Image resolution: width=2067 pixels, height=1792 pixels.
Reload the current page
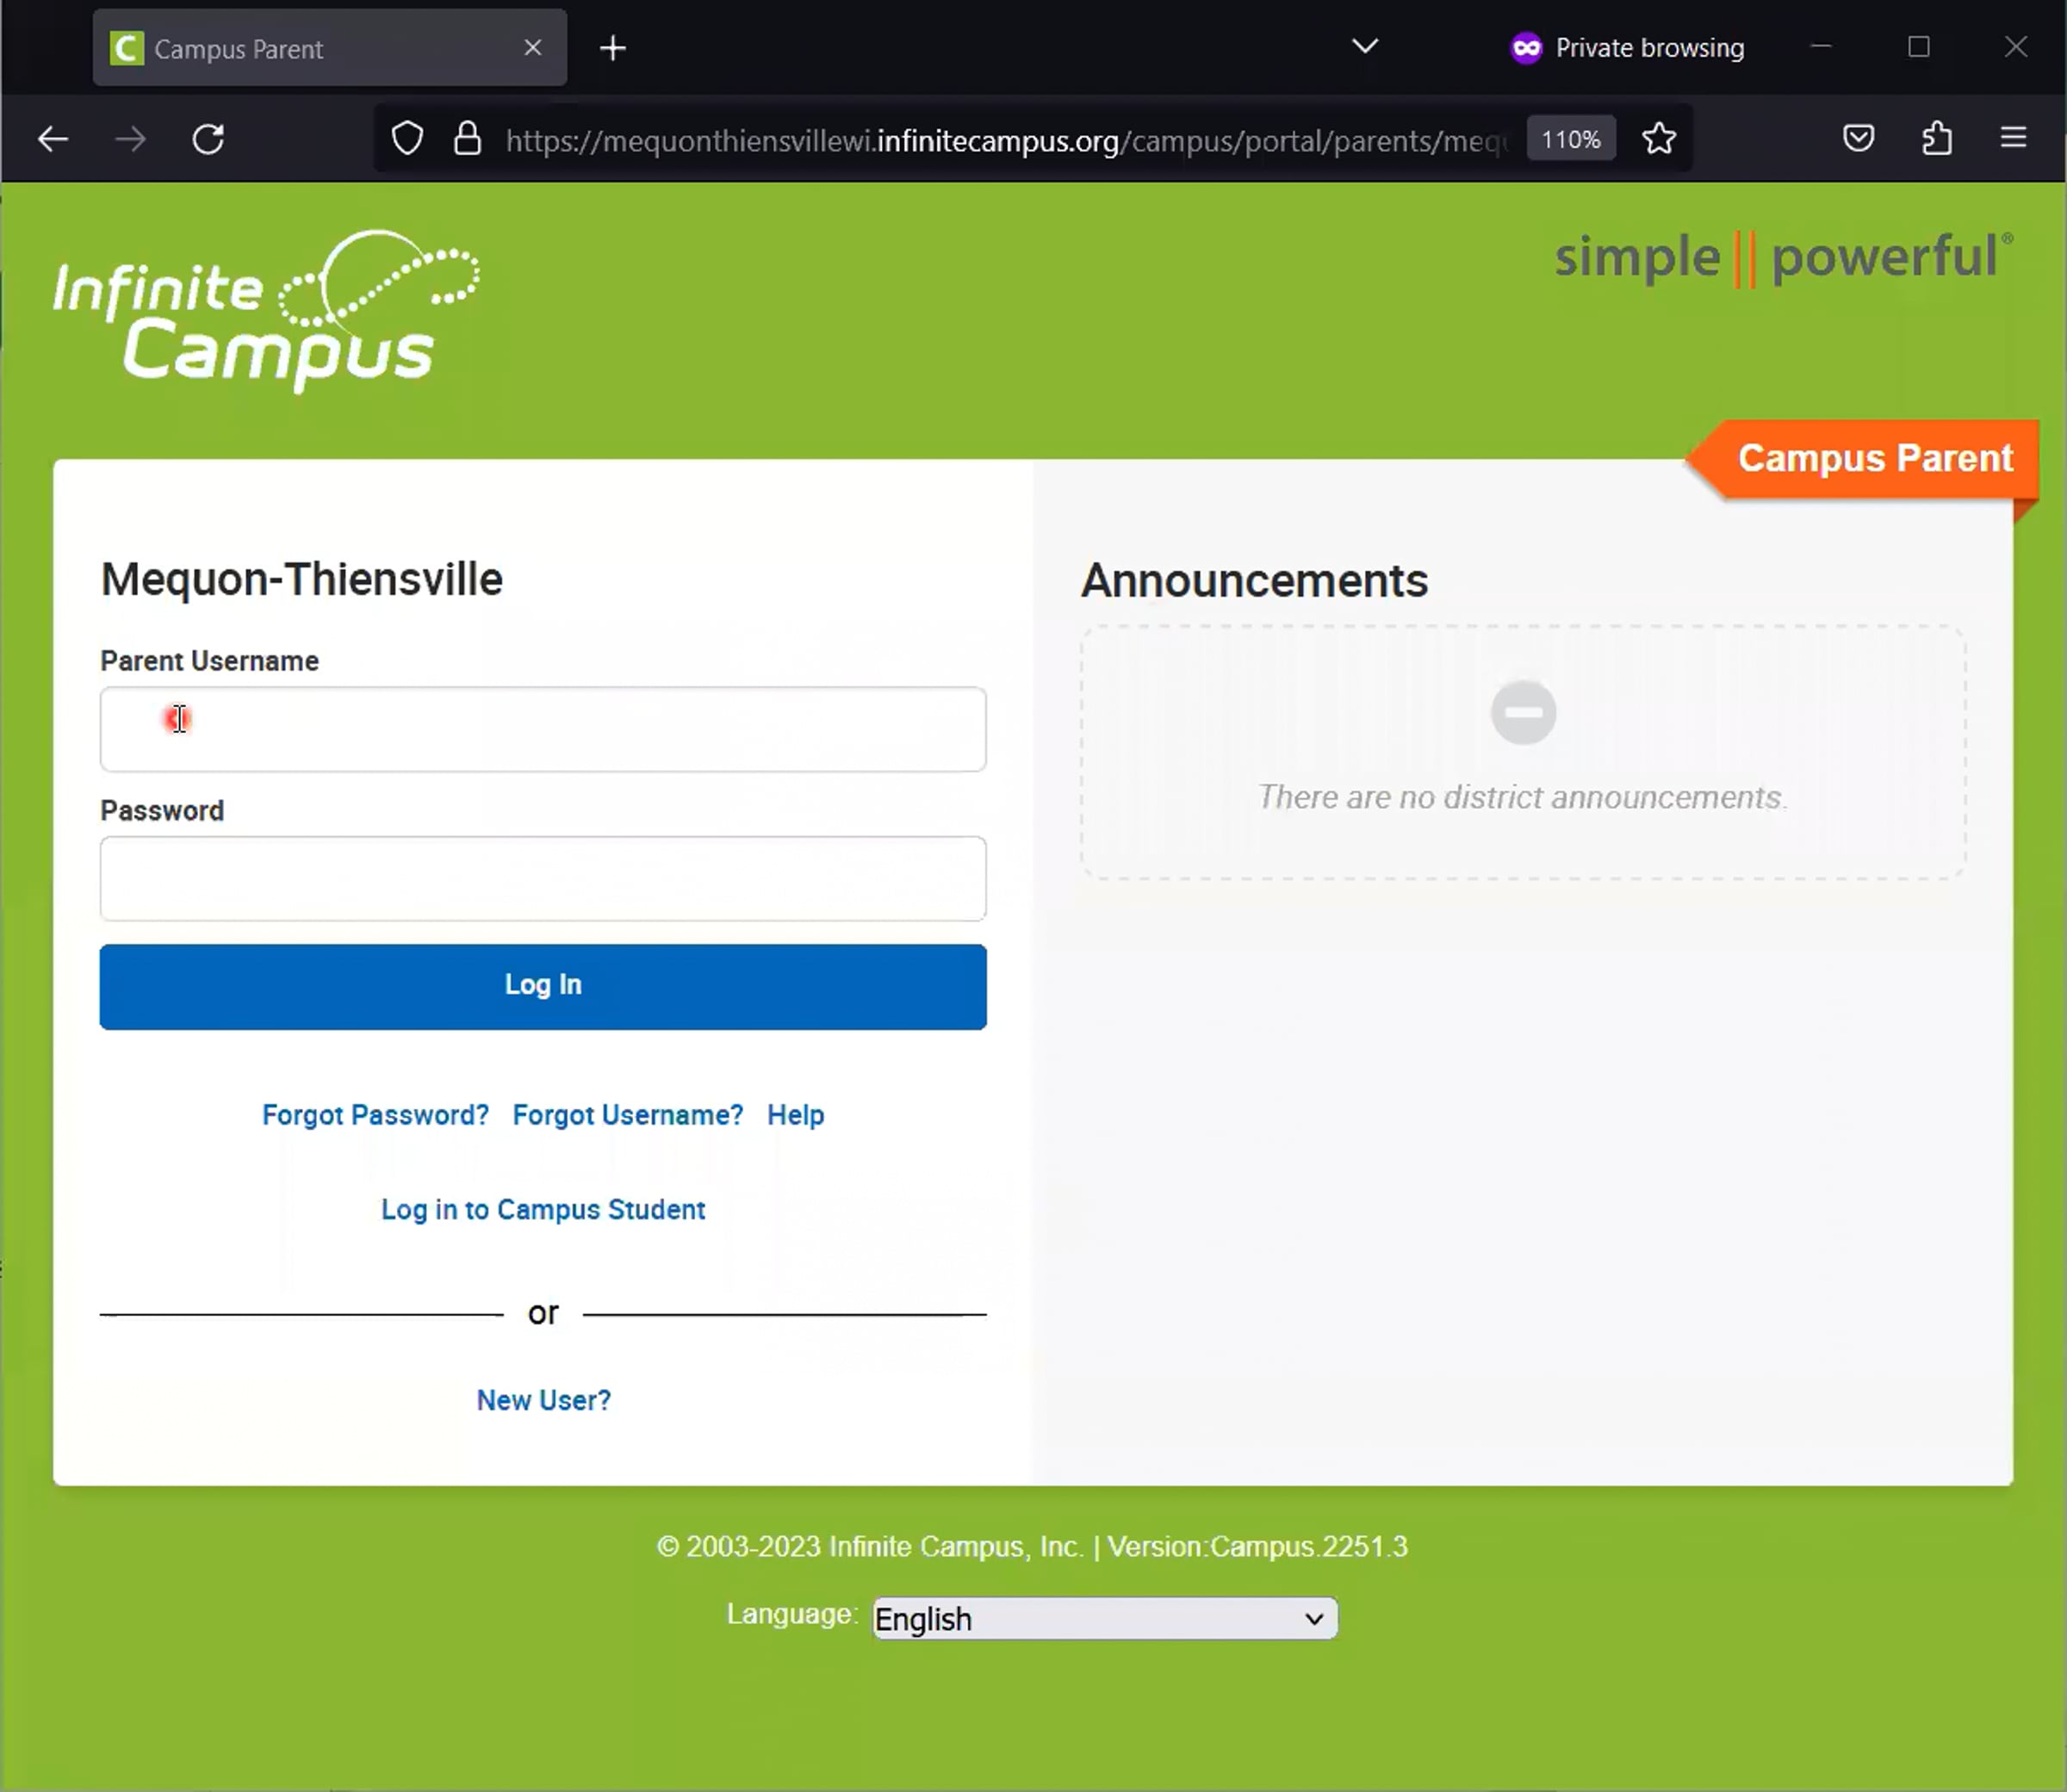208,139
